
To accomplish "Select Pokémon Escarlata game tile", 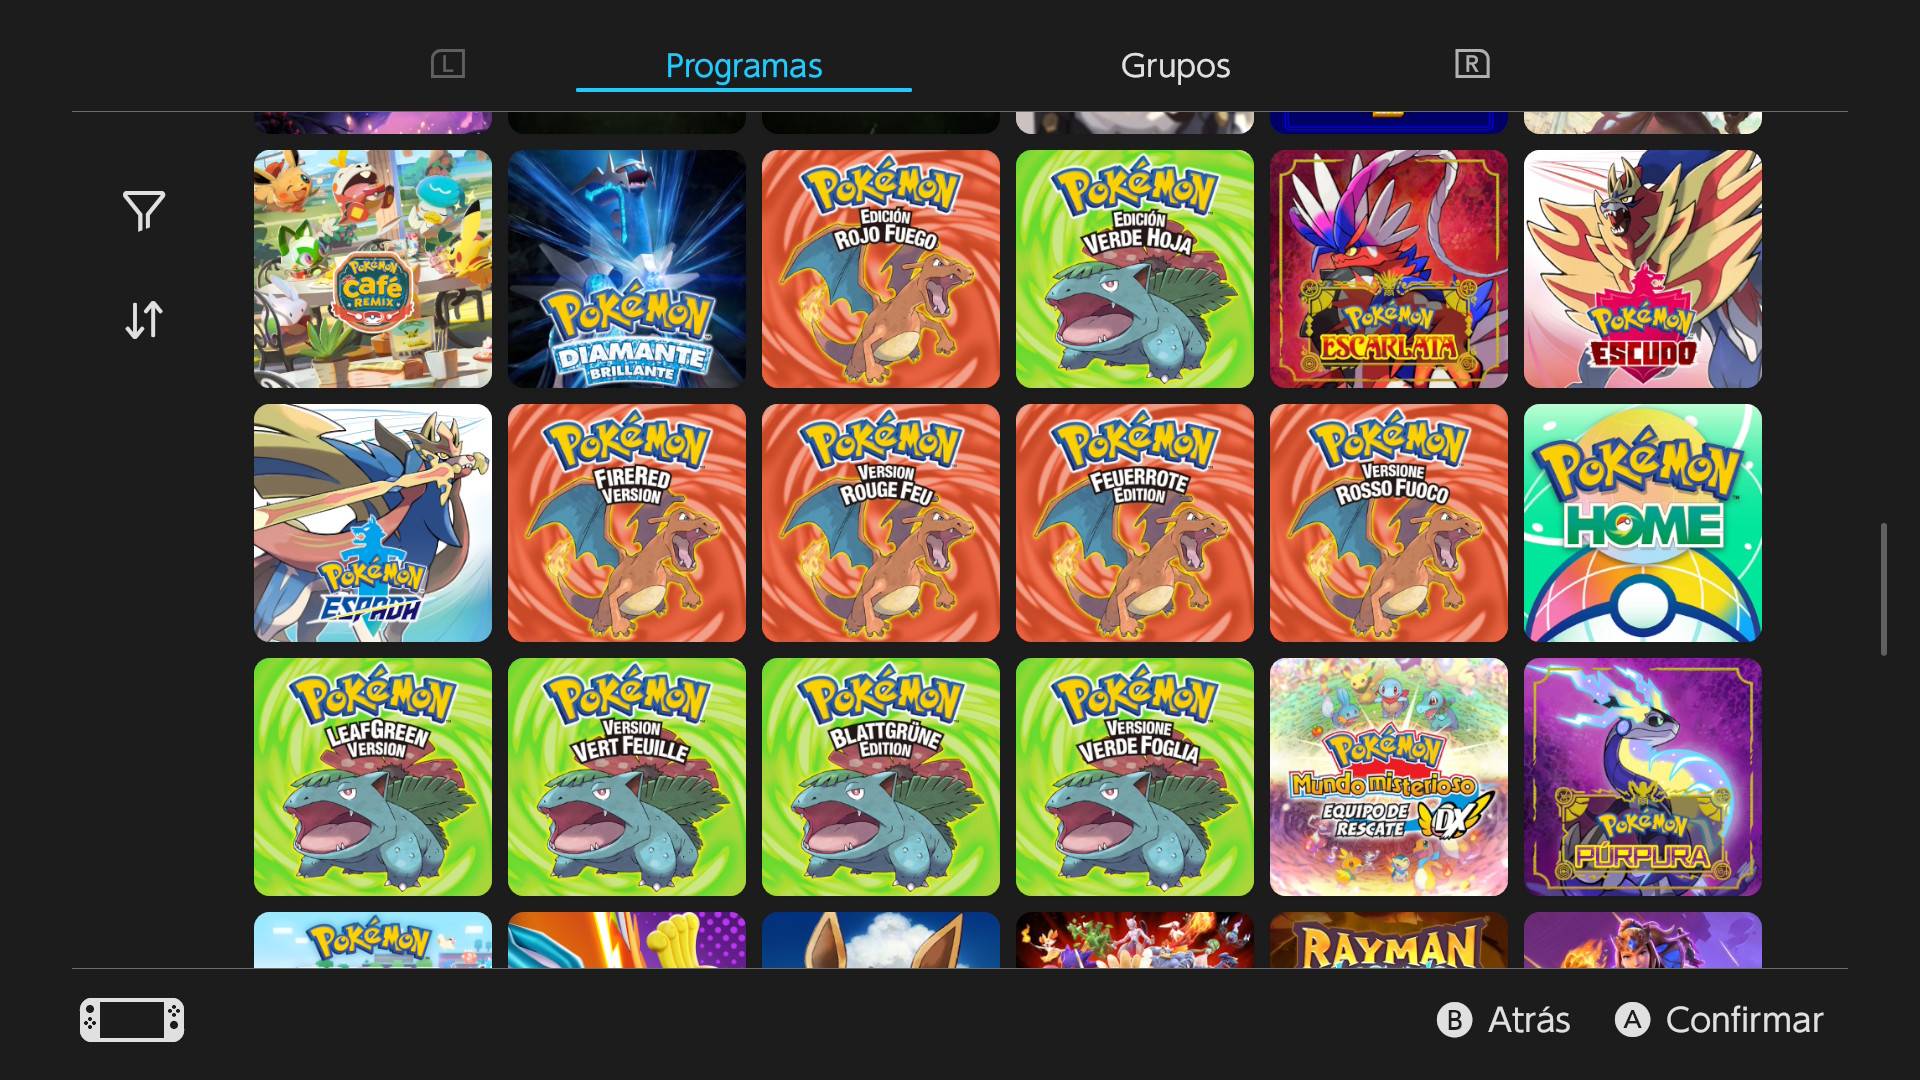I will pos(1388,269).
